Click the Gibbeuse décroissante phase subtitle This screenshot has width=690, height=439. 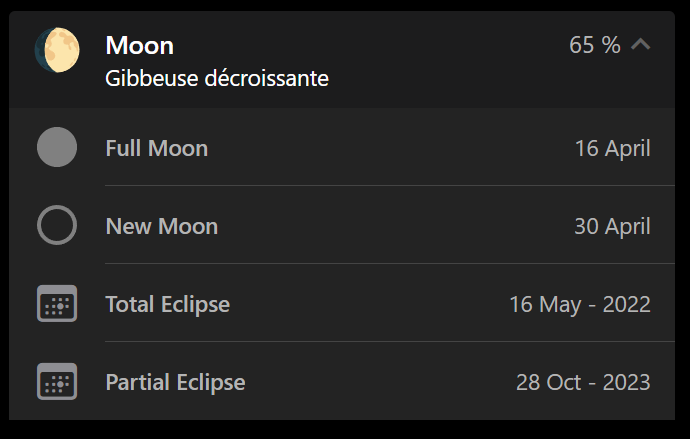point(217,77)
